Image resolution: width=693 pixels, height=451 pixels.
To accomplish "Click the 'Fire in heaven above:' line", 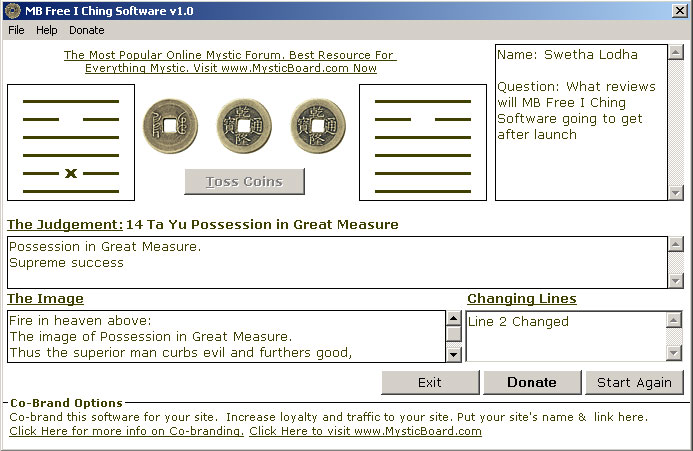I will (80, 321).
